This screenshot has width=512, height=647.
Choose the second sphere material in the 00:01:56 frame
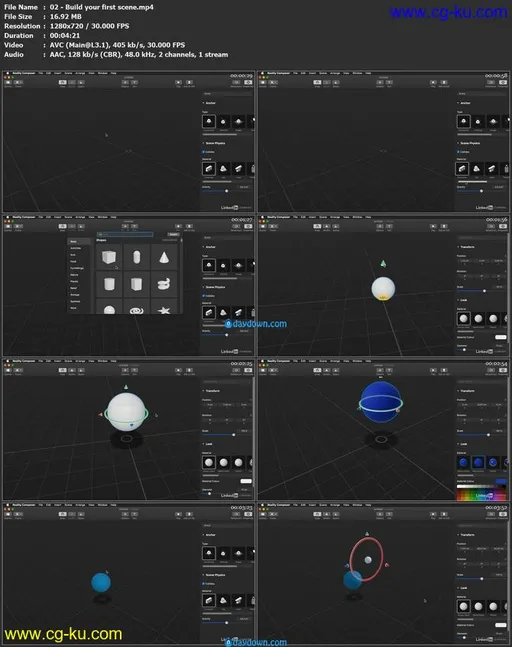(x=478, y=319)
